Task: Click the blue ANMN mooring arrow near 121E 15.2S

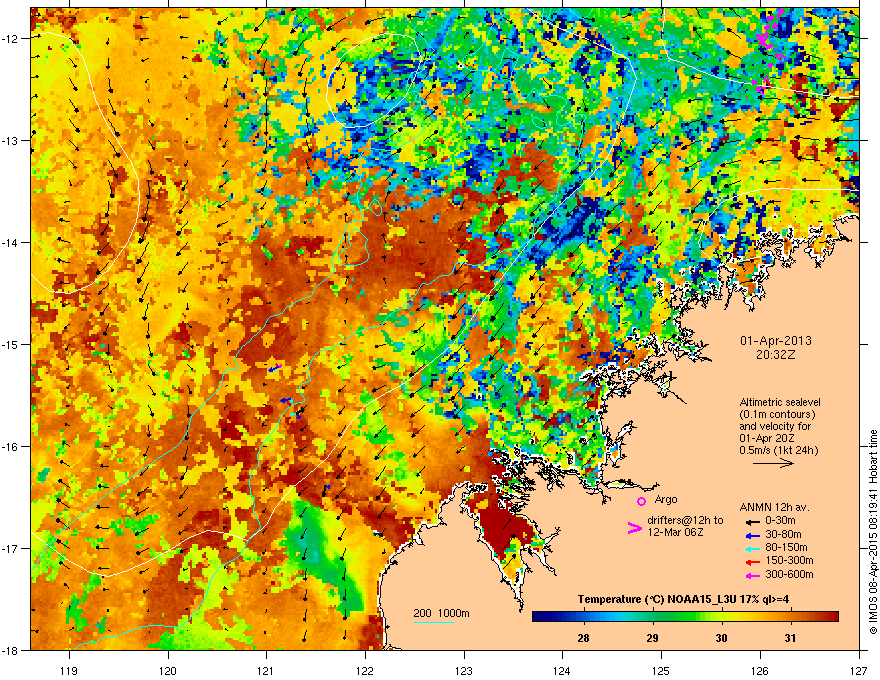Action: click(274, 368)
